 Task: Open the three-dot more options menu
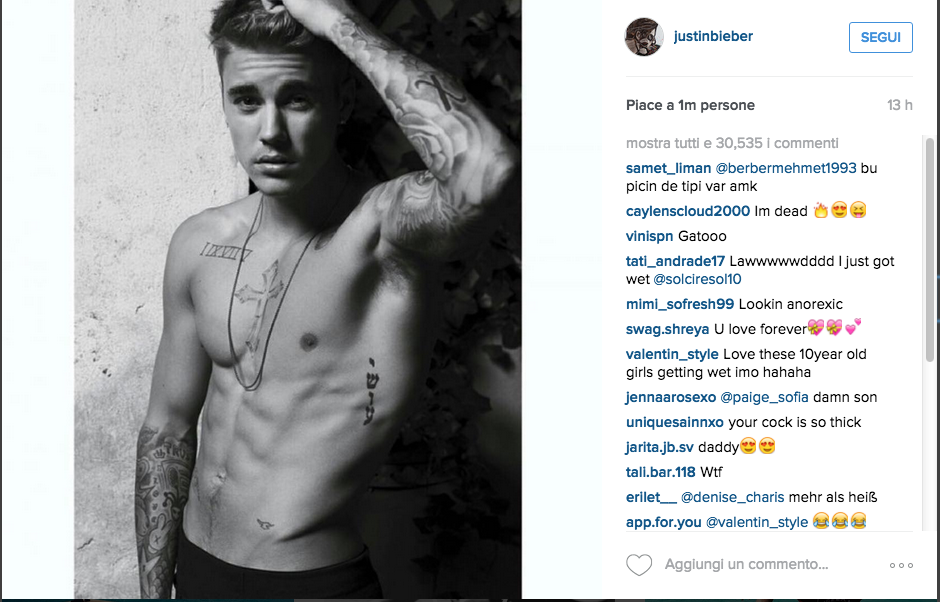point(901,565)
